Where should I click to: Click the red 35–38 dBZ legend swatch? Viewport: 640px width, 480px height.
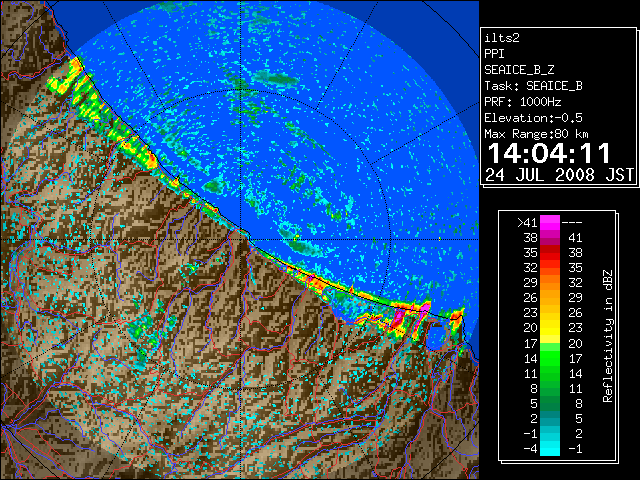[550, 253]
